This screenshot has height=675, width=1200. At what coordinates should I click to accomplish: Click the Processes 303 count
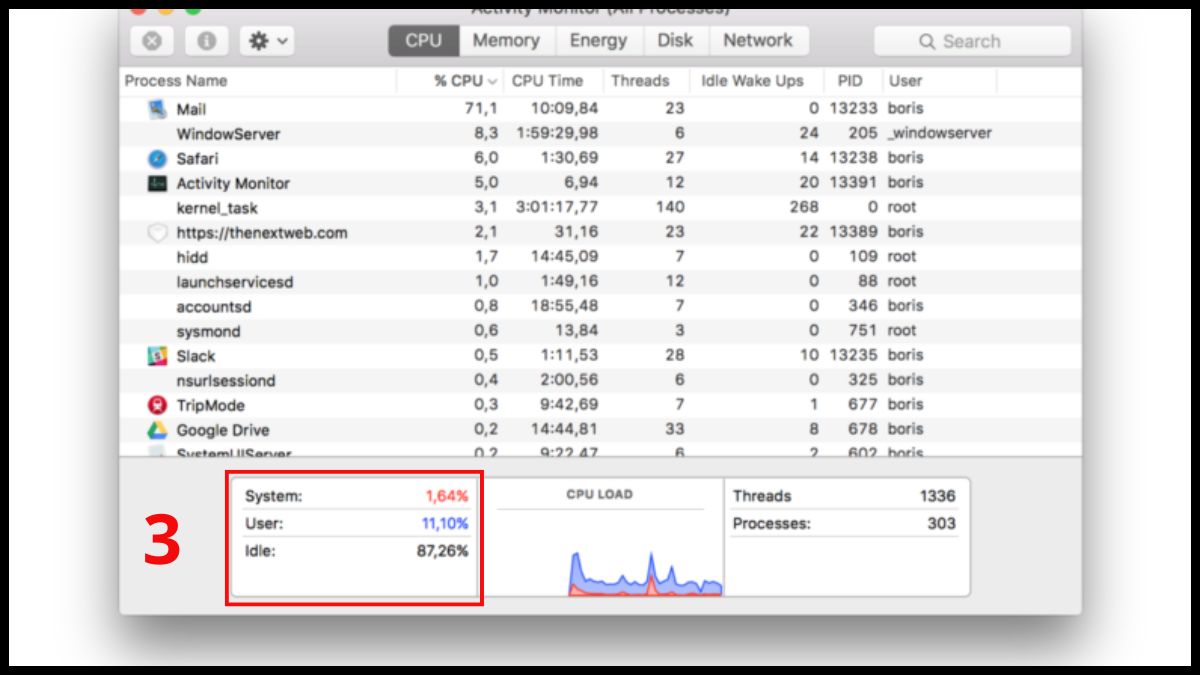click(941, 523)
